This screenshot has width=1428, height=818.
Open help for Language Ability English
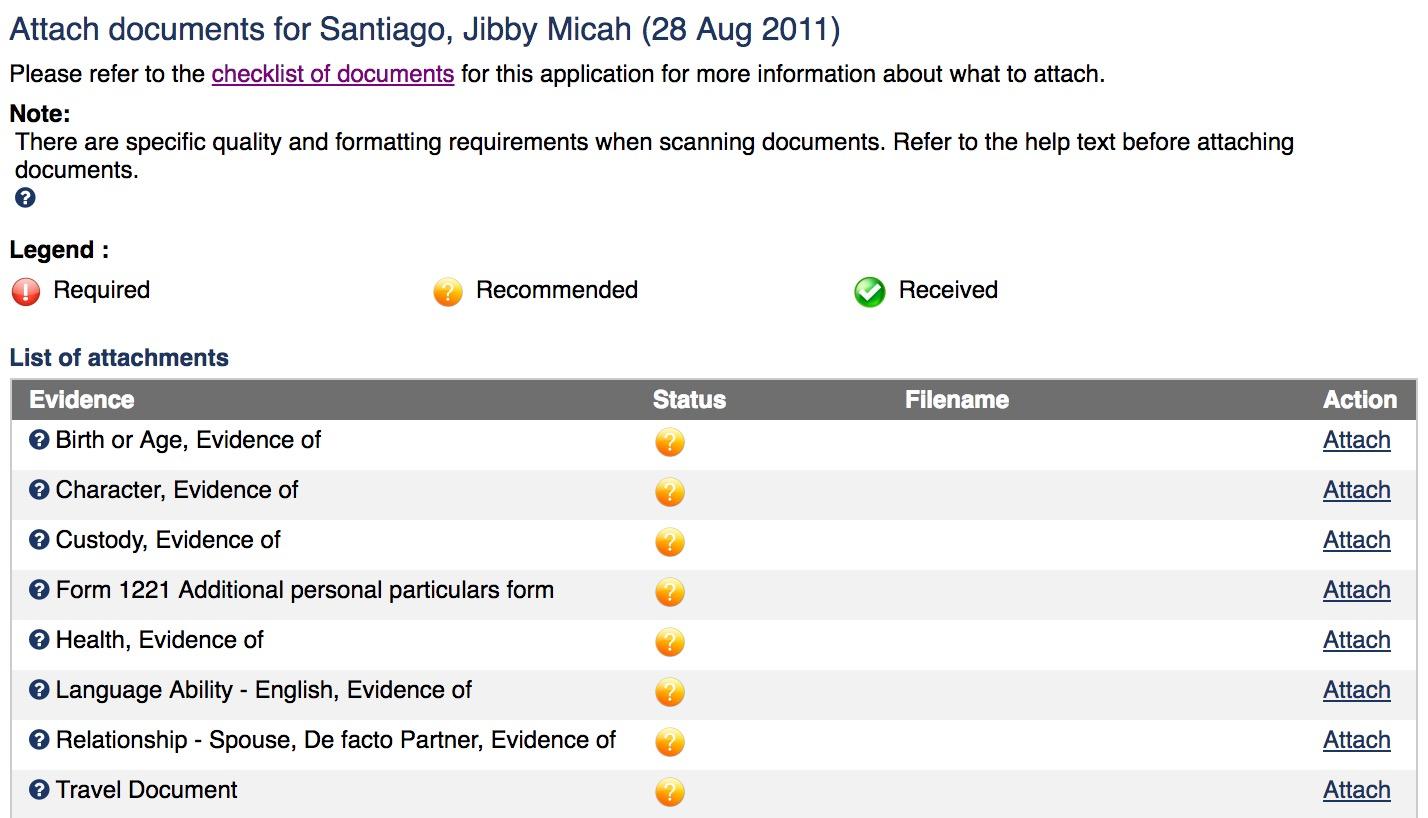[x=39, y=690]
